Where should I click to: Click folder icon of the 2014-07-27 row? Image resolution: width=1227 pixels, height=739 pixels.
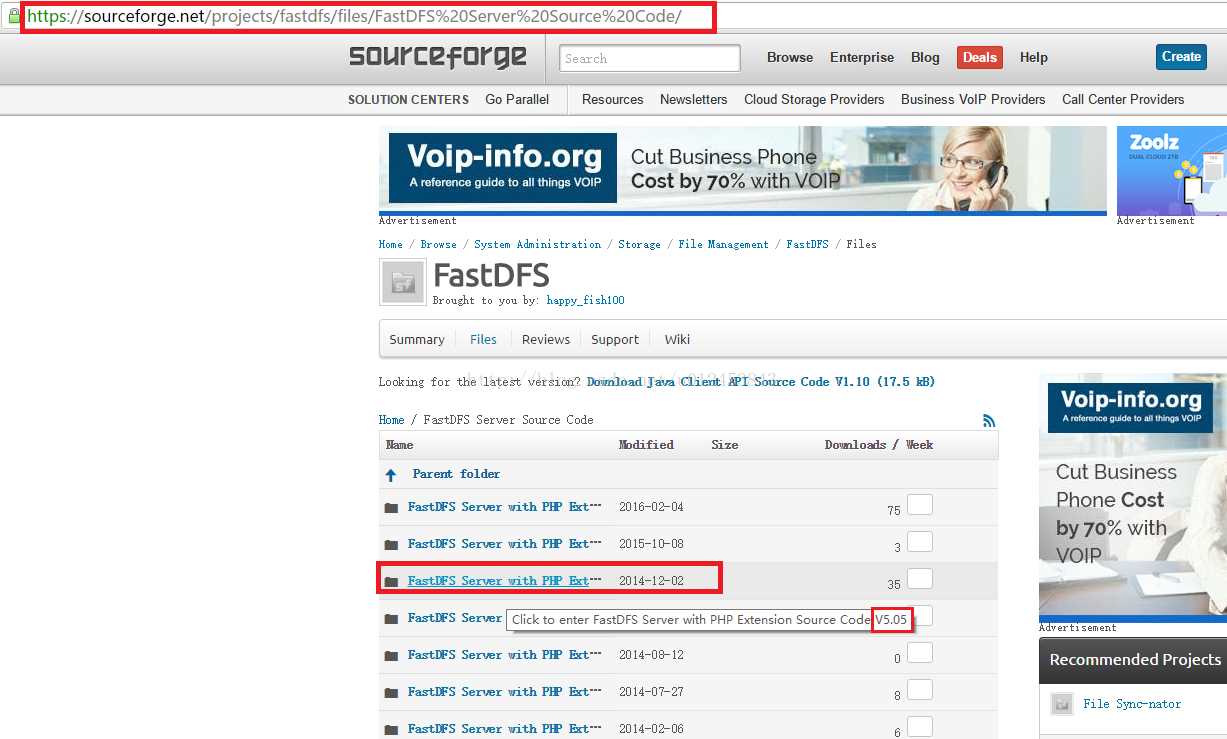tap(391, 693)
